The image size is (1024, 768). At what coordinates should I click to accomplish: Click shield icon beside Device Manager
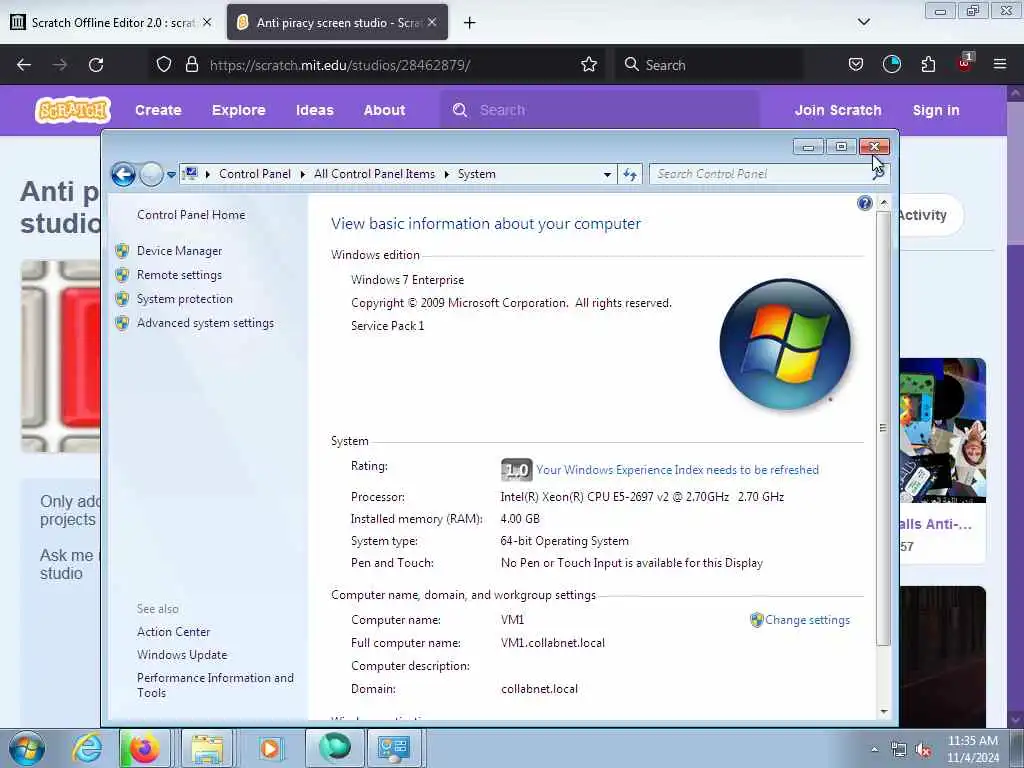coord(122,251)
